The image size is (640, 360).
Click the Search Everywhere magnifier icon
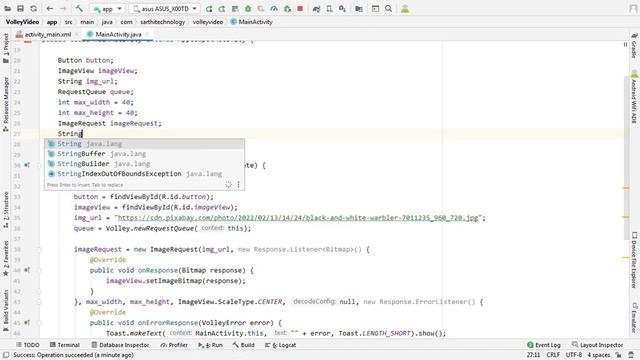(x=389, y=9)
